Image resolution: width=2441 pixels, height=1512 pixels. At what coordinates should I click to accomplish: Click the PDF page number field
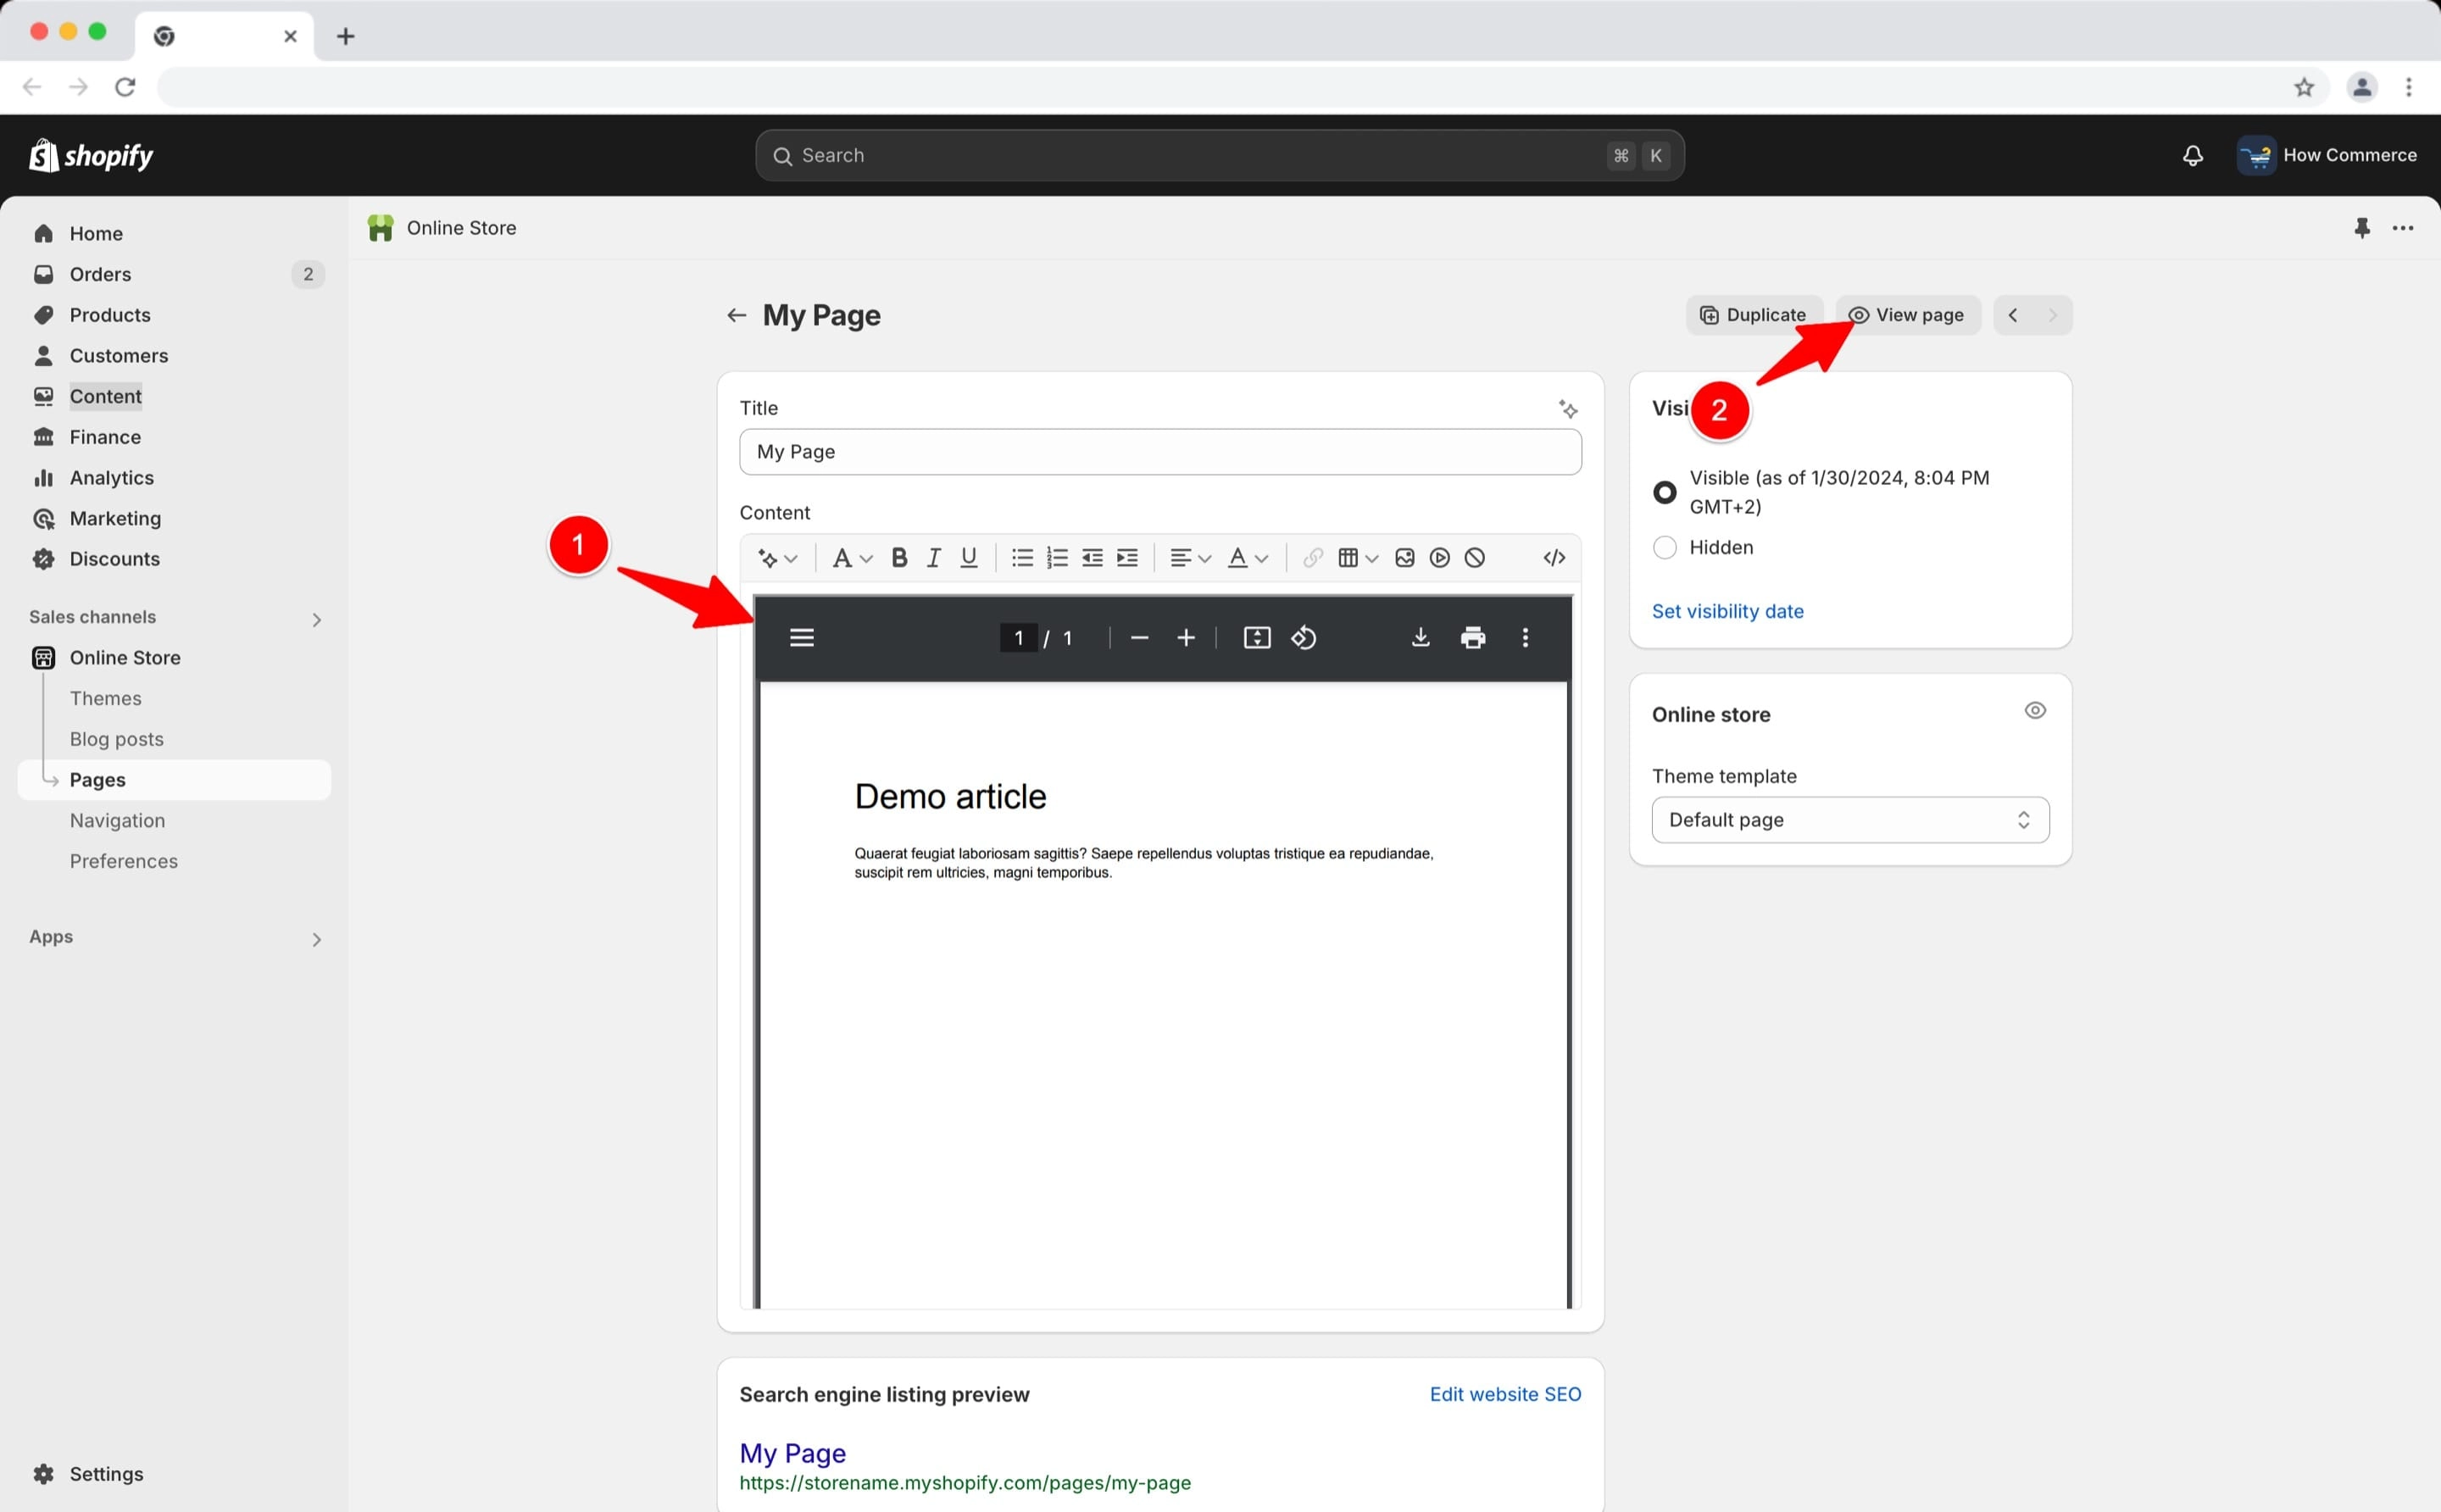pos(1018,638)
